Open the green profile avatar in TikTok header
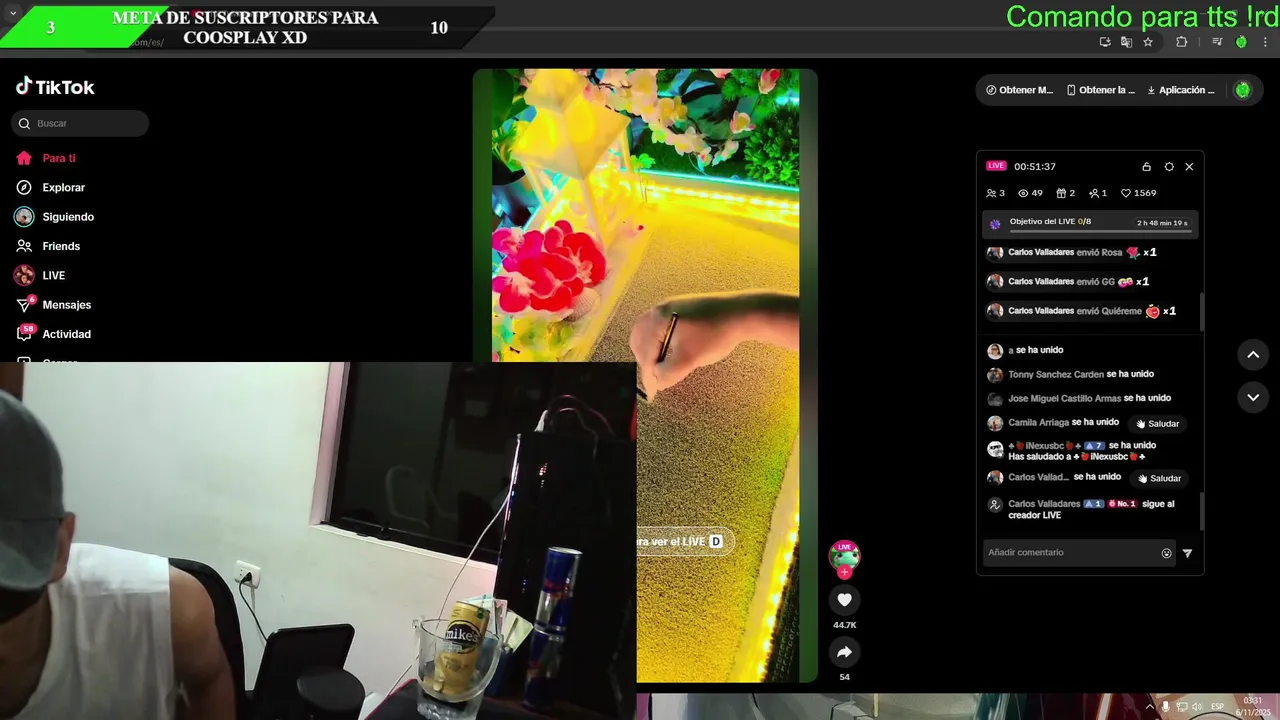Viewport: 1280px width, 720px height. click(x=1243, y=90)
